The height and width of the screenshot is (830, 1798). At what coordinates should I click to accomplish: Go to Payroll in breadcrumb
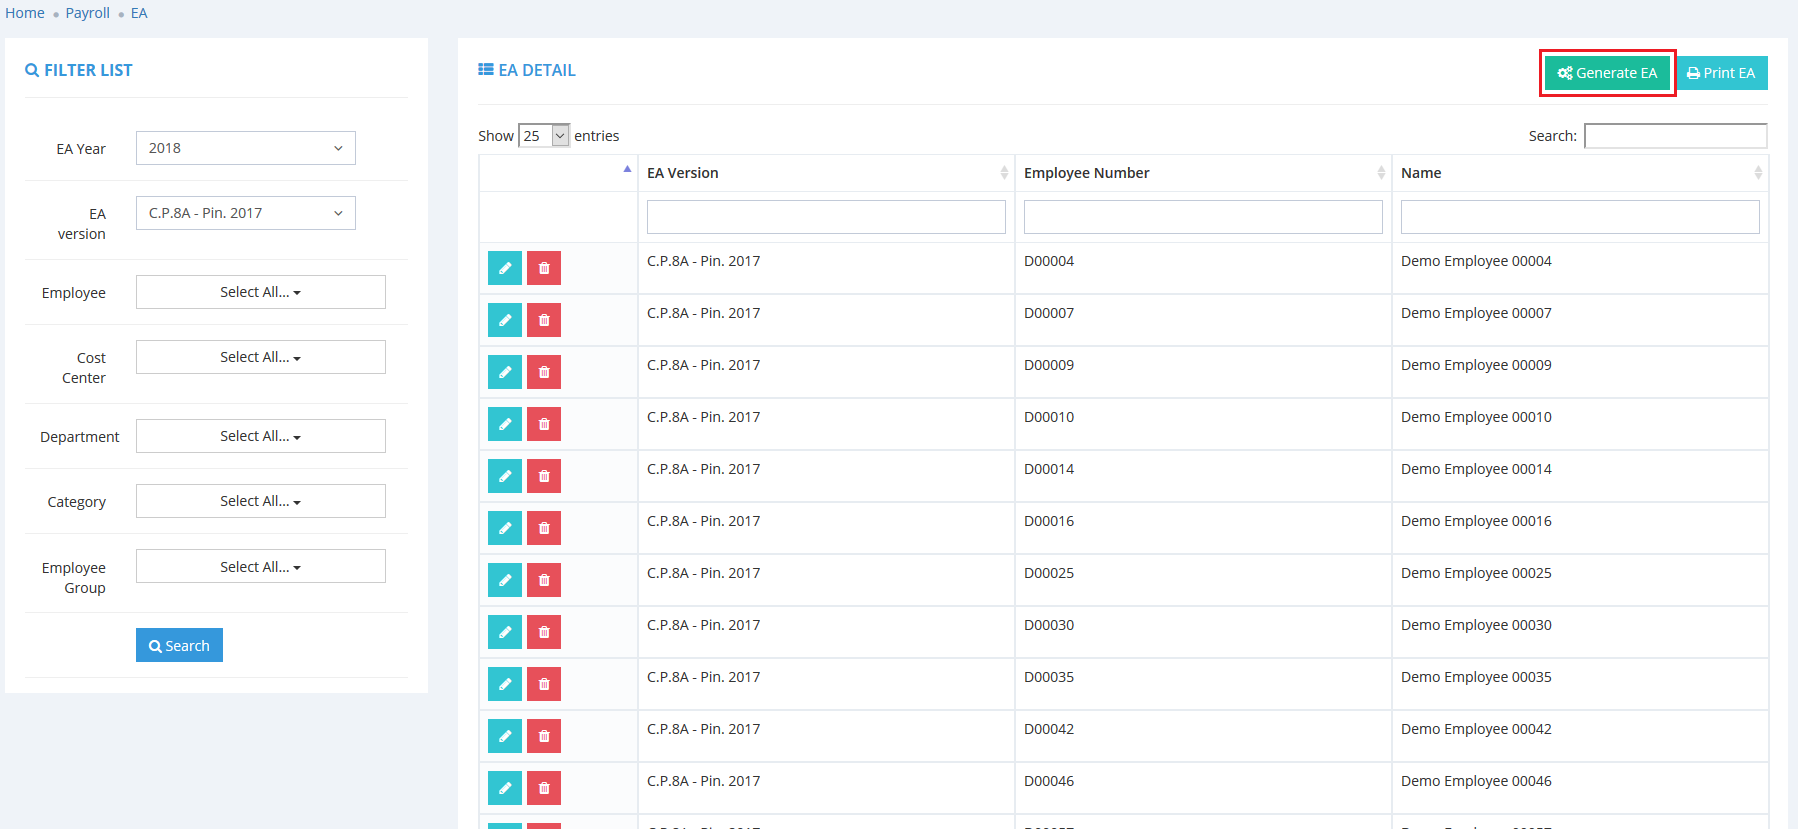(x=87, y=13)
